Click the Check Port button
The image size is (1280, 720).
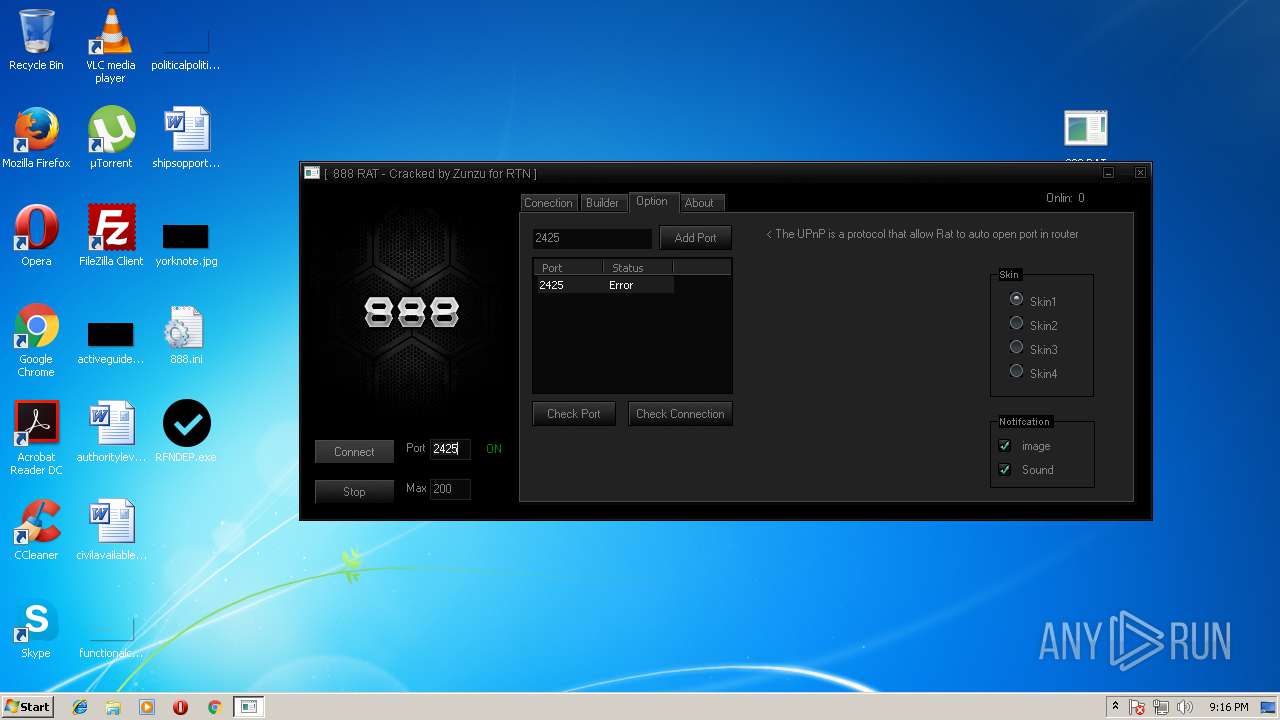click(574, 414)
